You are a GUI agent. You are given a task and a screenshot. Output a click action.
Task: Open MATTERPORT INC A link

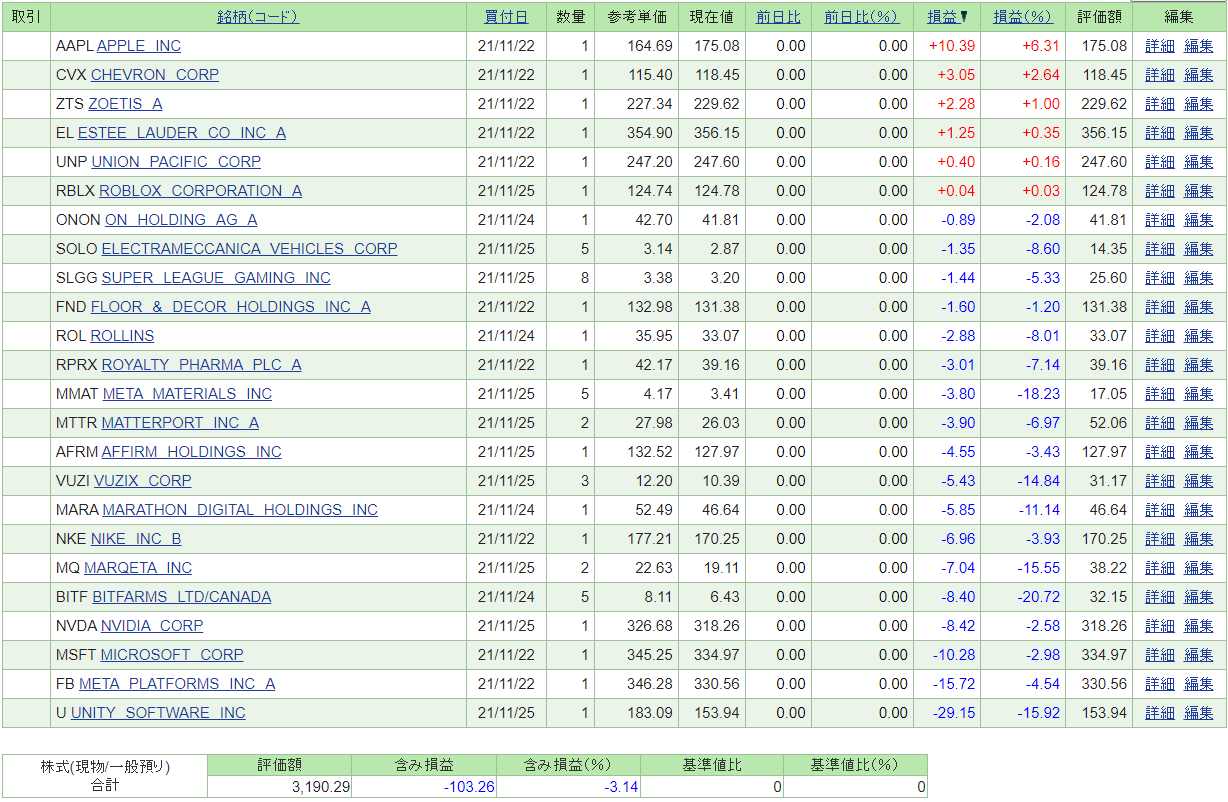point(181,423)
